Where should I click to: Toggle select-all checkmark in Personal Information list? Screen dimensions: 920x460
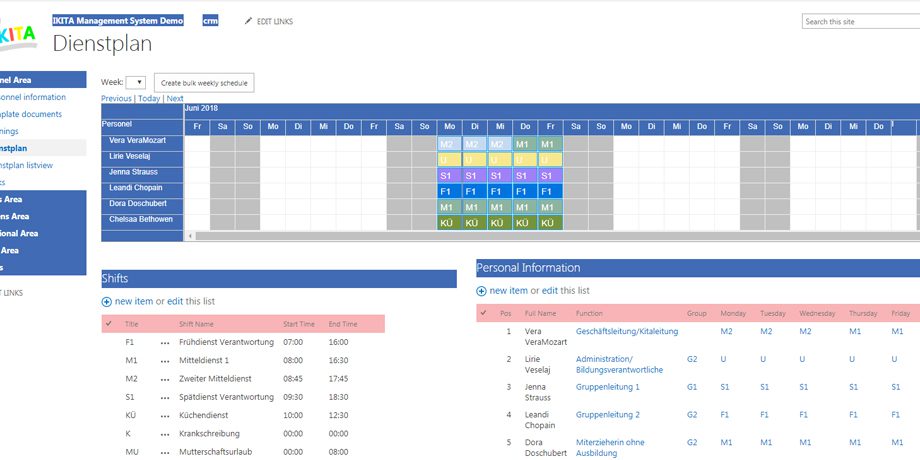tap(483, 313)
